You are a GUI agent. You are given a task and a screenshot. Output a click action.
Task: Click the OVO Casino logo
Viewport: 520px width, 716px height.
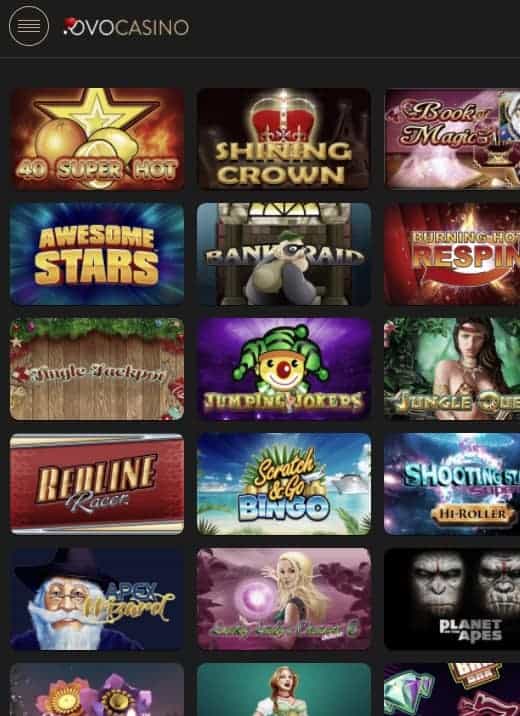coord(126,27)
